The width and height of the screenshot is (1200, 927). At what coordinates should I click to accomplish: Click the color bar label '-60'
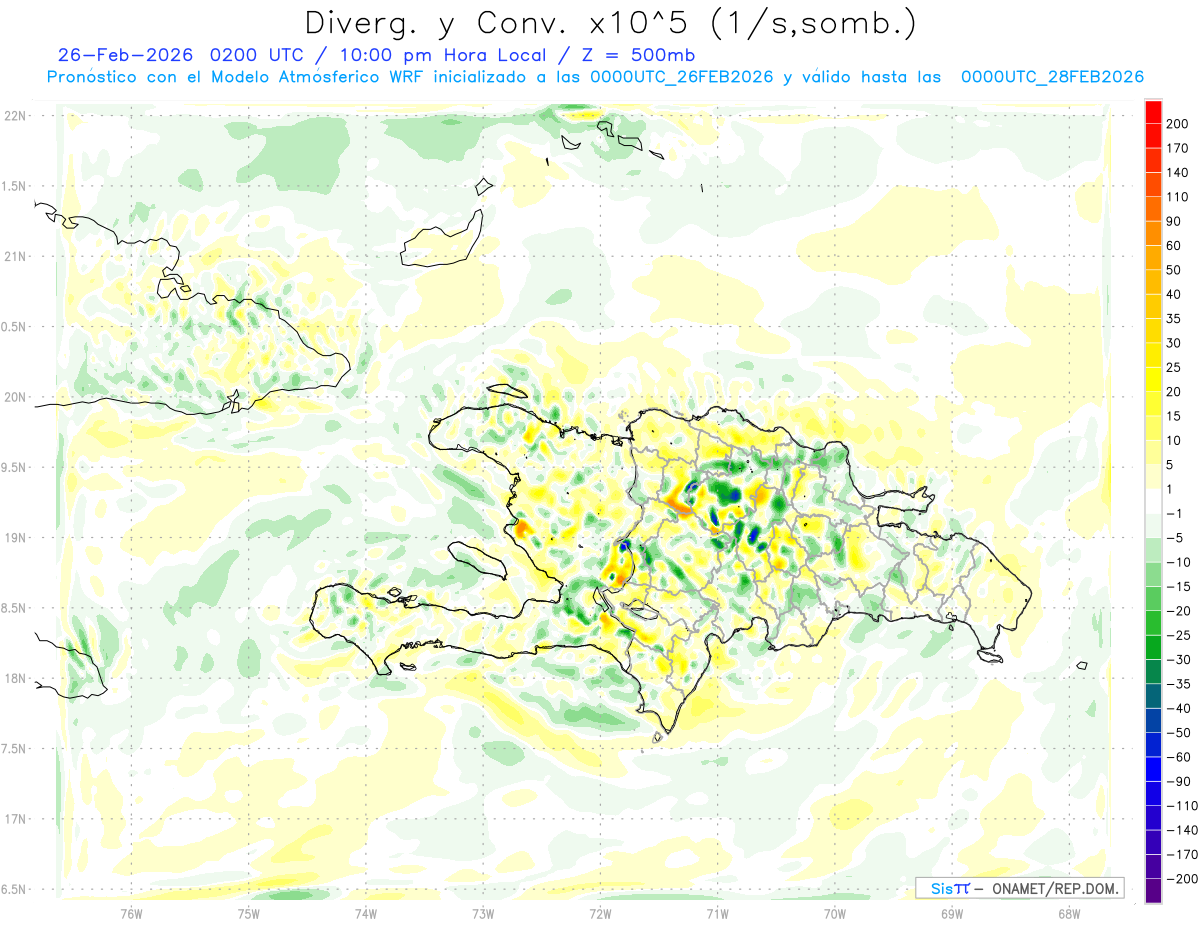pyautogui.click(x=1178, y=758)
